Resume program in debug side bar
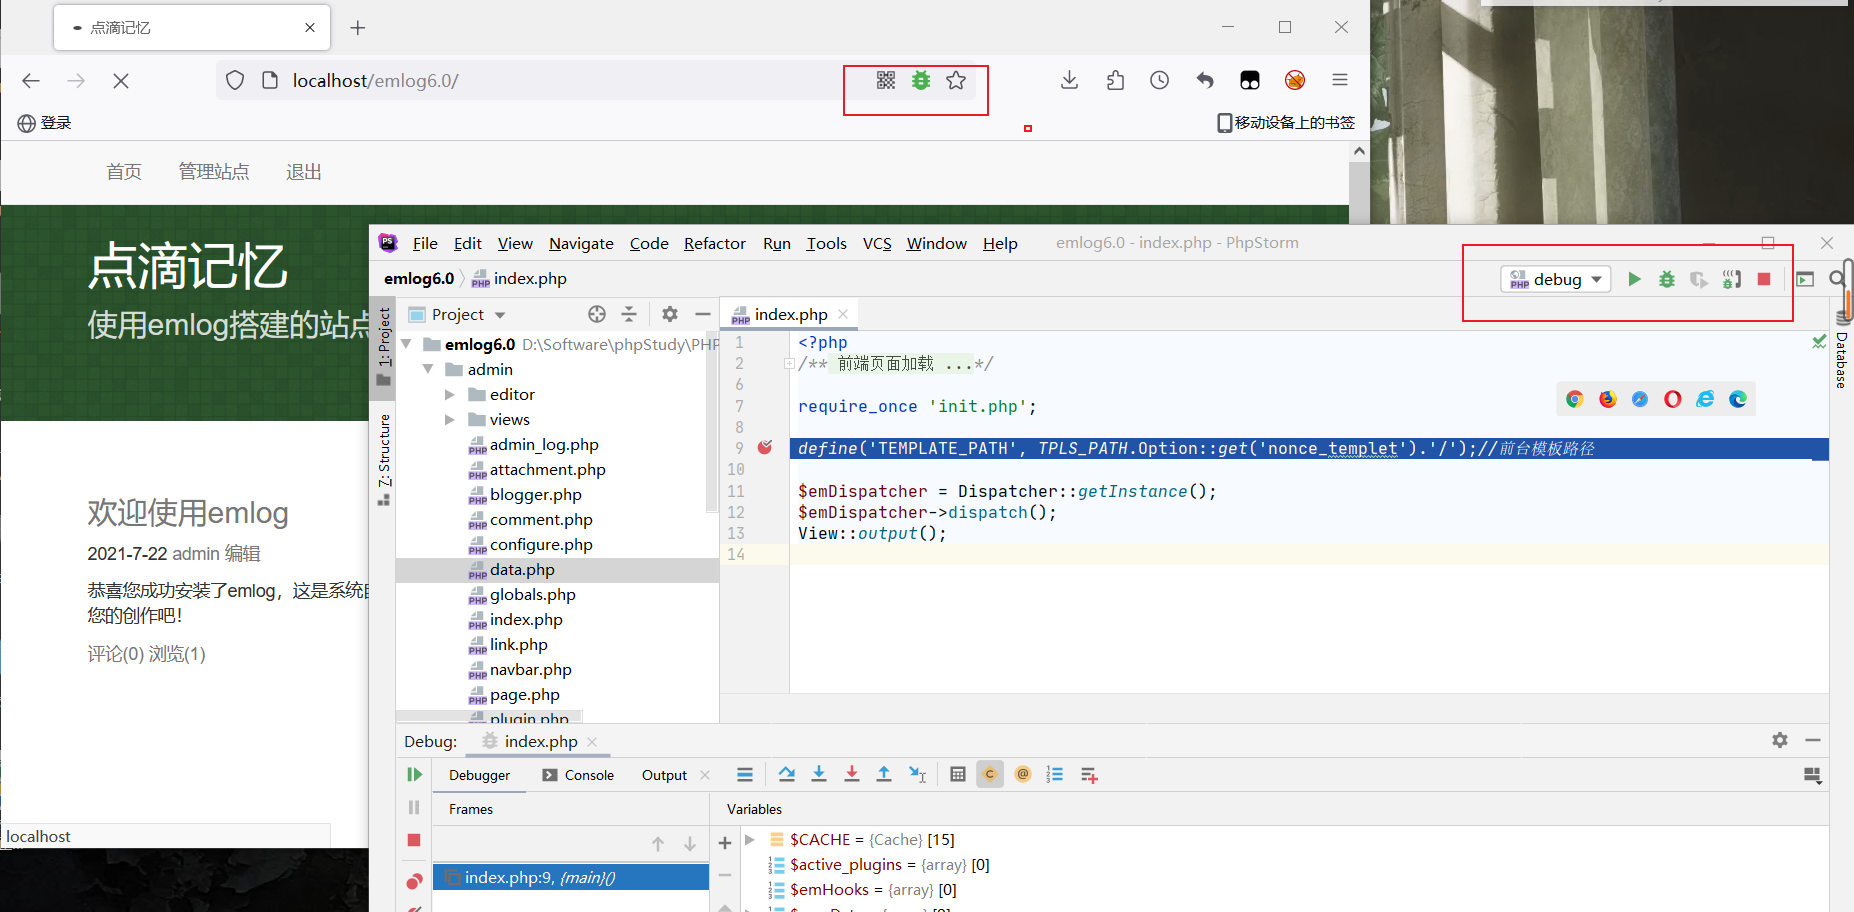1854x912 pixels. 414,774
